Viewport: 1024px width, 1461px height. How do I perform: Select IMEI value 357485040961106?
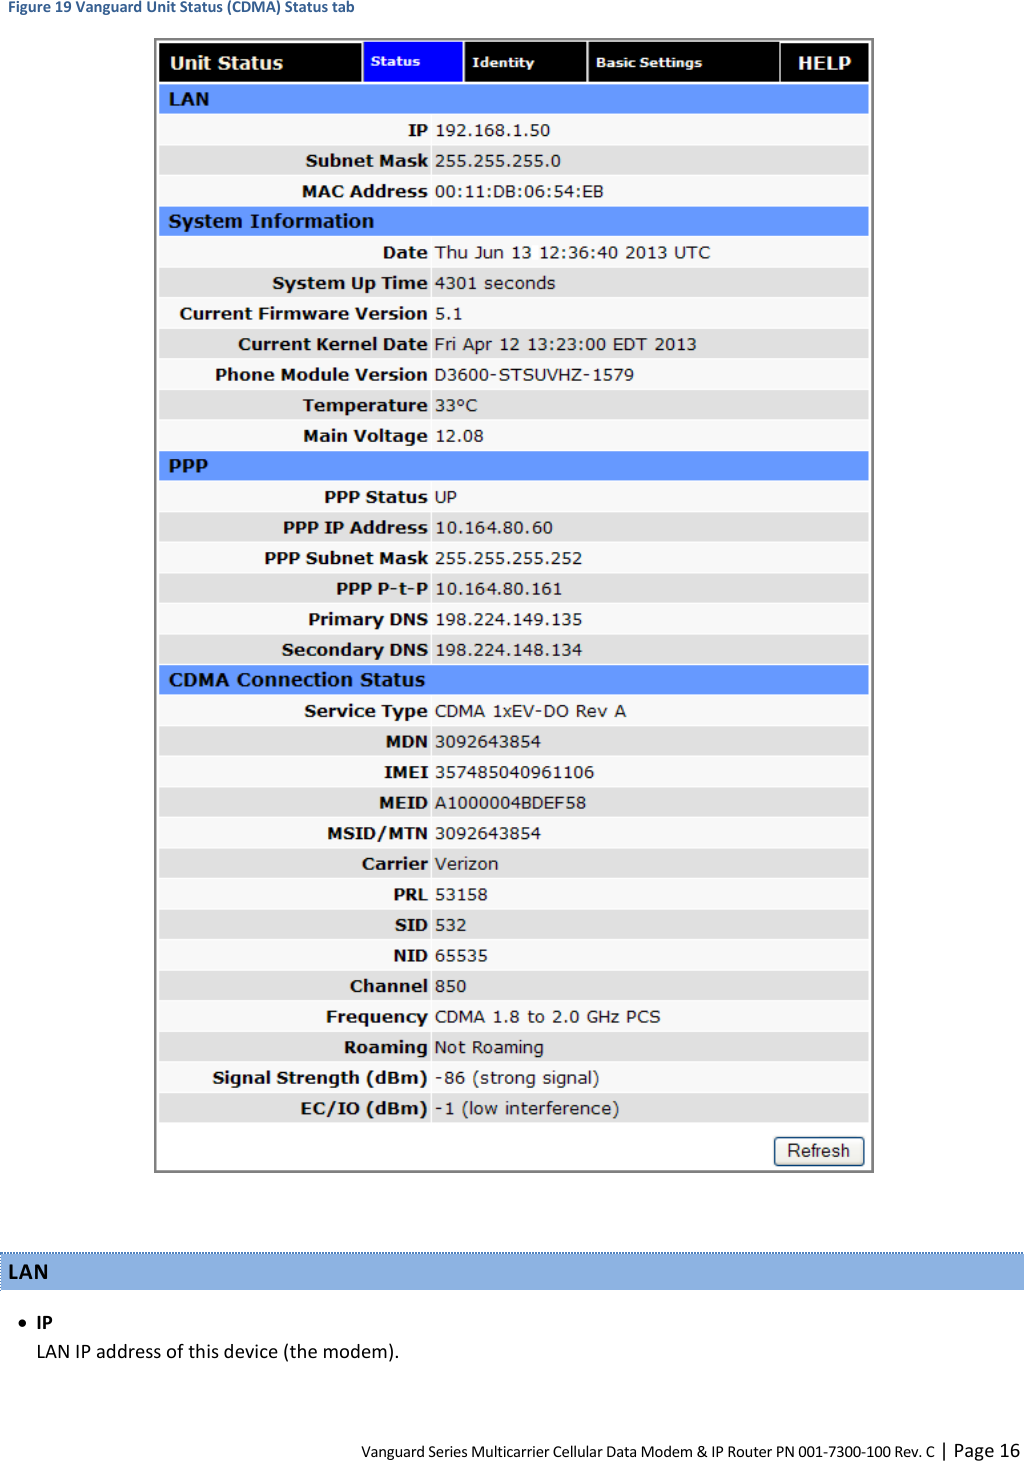(514, 772)
